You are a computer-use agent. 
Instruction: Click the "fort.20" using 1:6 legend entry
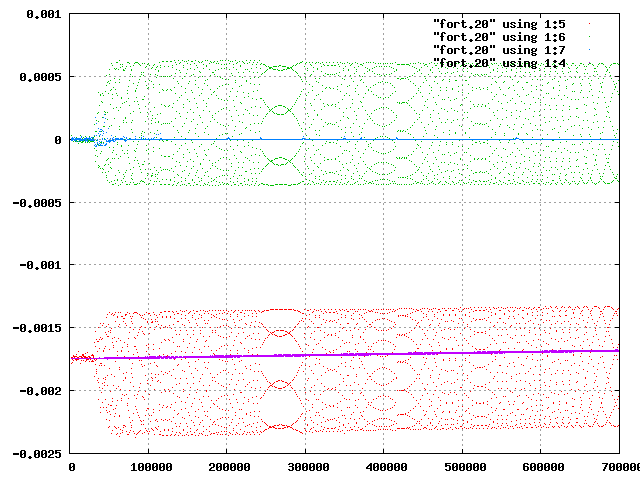[x=499, y=37]
